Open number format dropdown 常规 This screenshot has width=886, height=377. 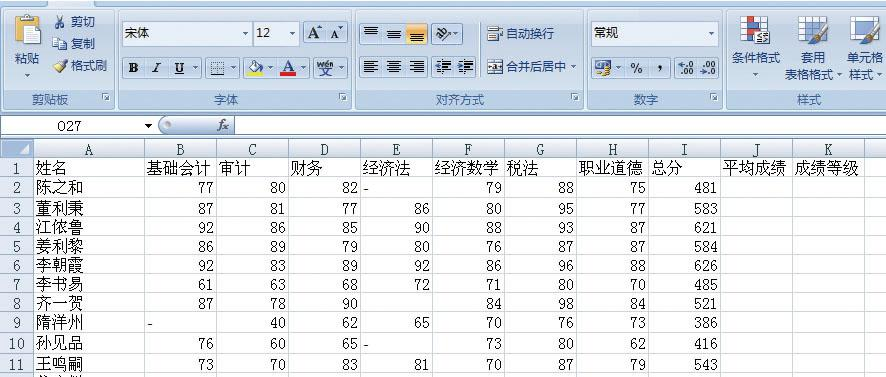[711, 34]
